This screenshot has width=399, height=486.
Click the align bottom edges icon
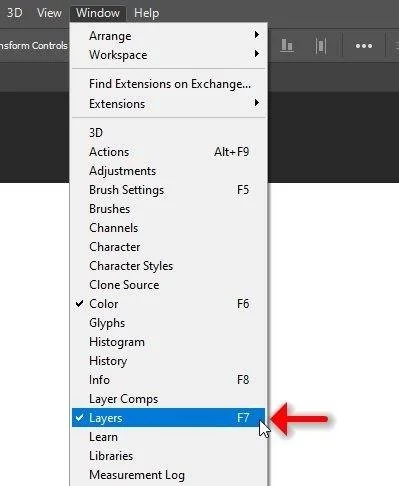click(287, 46)
